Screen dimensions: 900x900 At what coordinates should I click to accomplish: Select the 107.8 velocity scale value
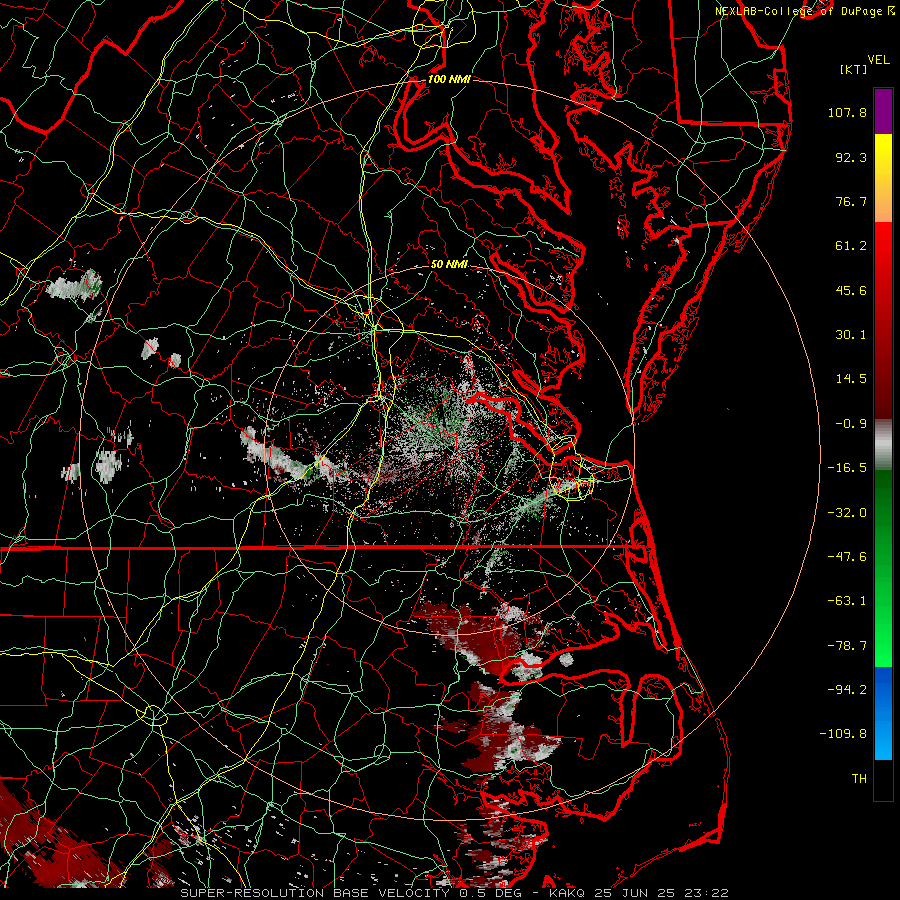(847, 112)
